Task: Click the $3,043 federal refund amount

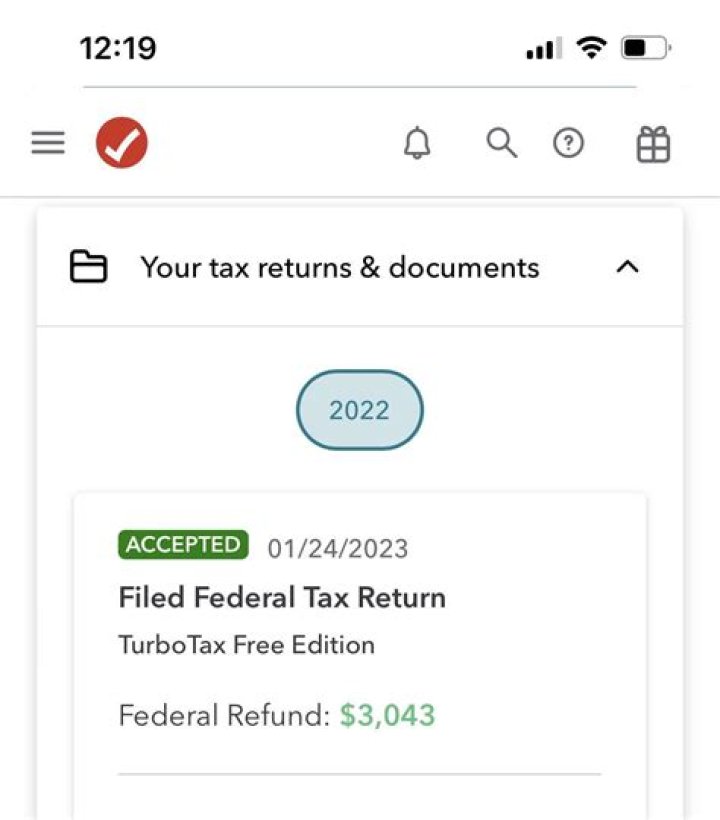Action: pos(387,716)
